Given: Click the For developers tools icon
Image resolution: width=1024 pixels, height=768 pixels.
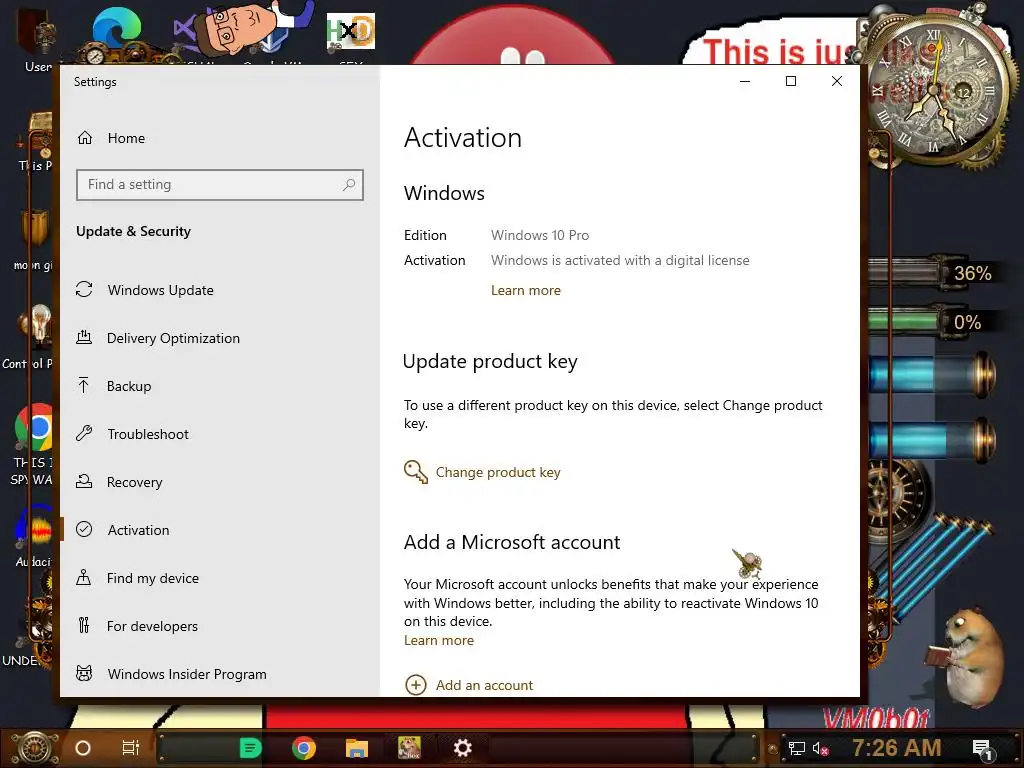Looking at the screenshot, I should [84, 626].
